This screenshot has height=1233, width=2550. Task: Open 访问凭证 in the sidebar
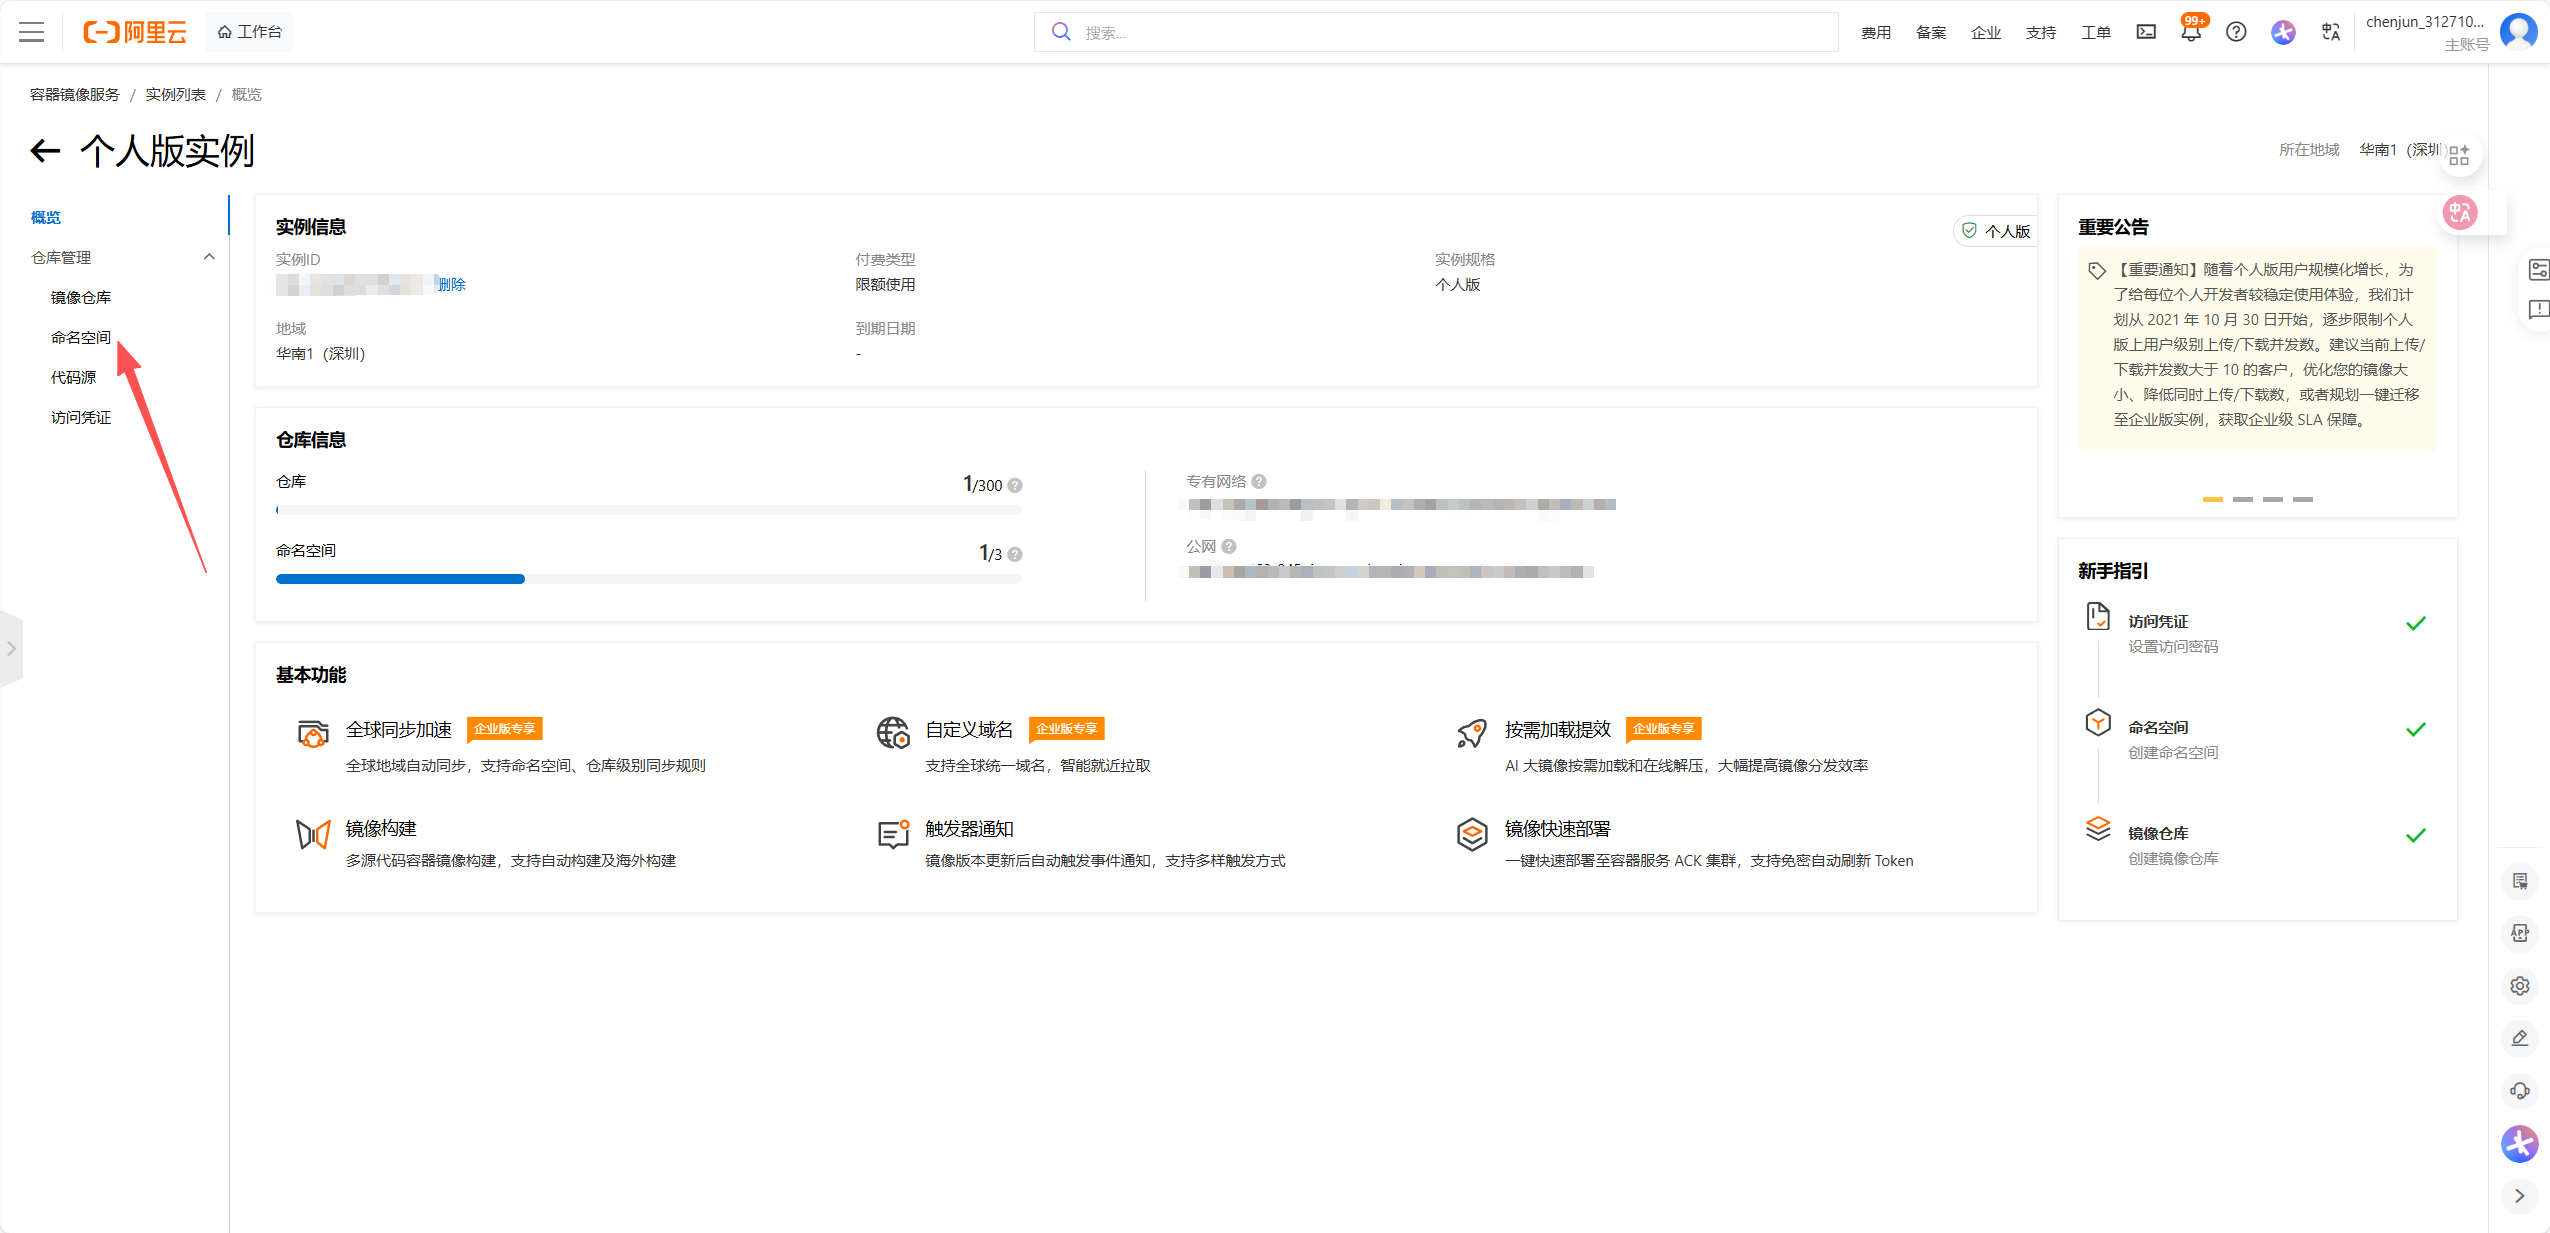81,417
